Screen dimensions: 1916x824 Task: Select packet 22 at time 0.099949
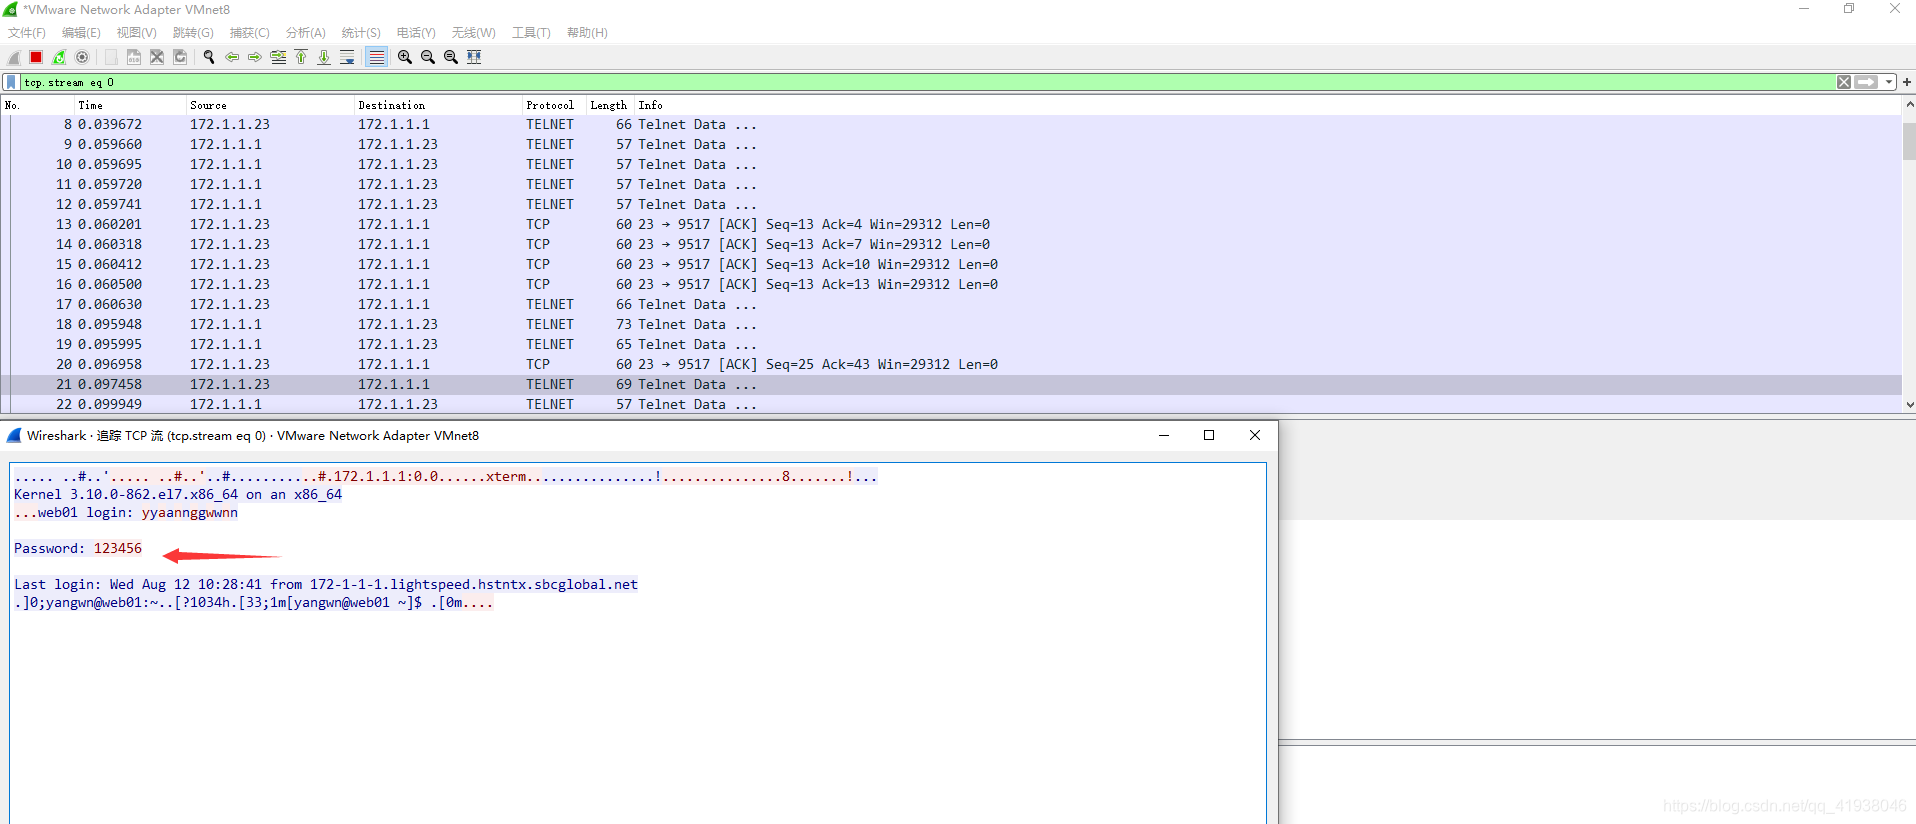click(950, 404)
